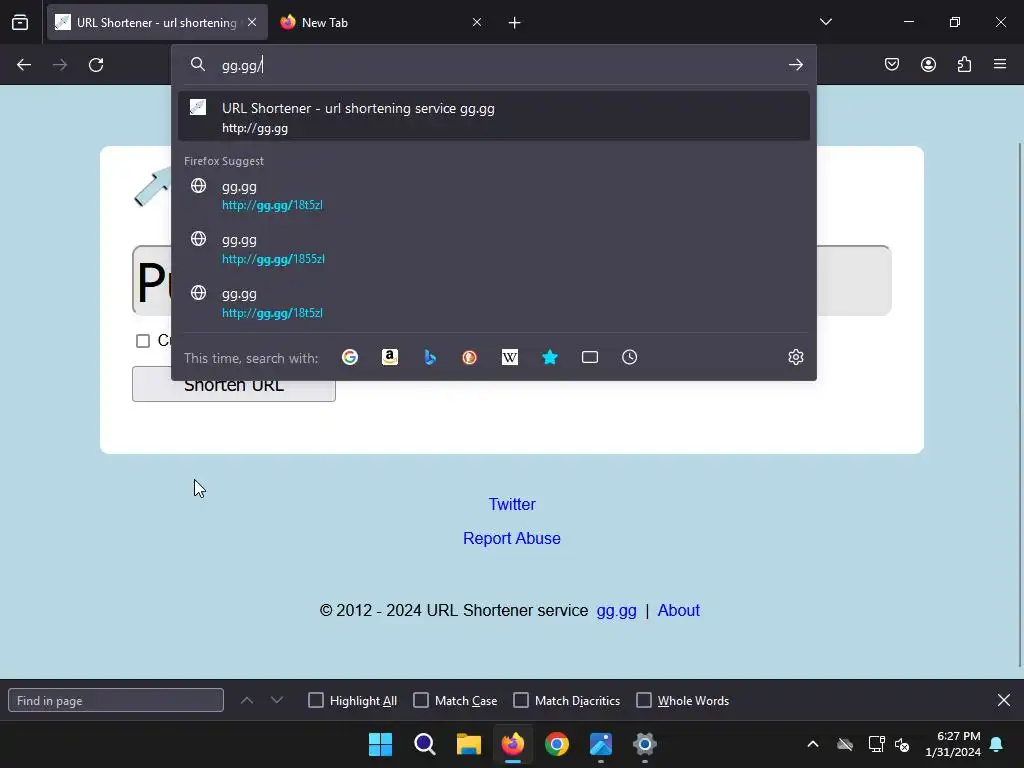Open File Explorer from taskbar
The image size is (1024, 768).
click(x=468, y=744)
